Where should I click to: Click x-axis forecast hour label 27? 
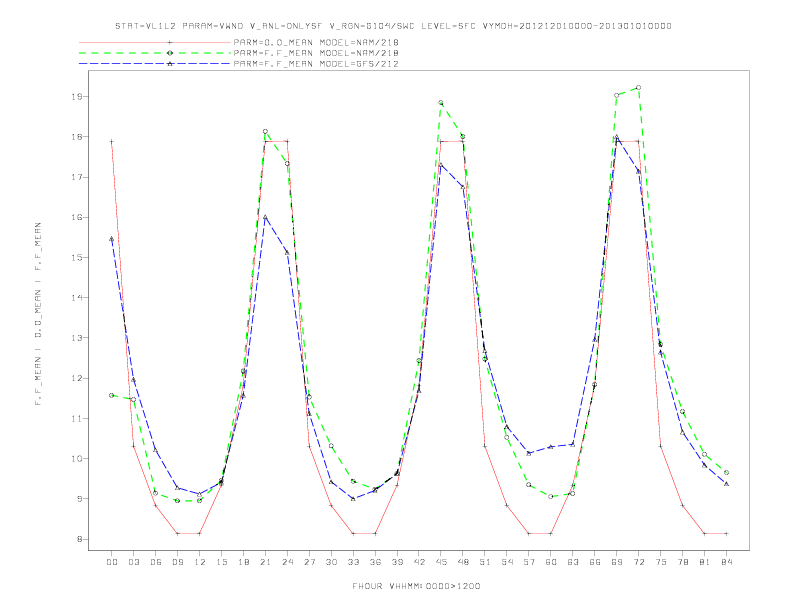click(x=309, y=562)
